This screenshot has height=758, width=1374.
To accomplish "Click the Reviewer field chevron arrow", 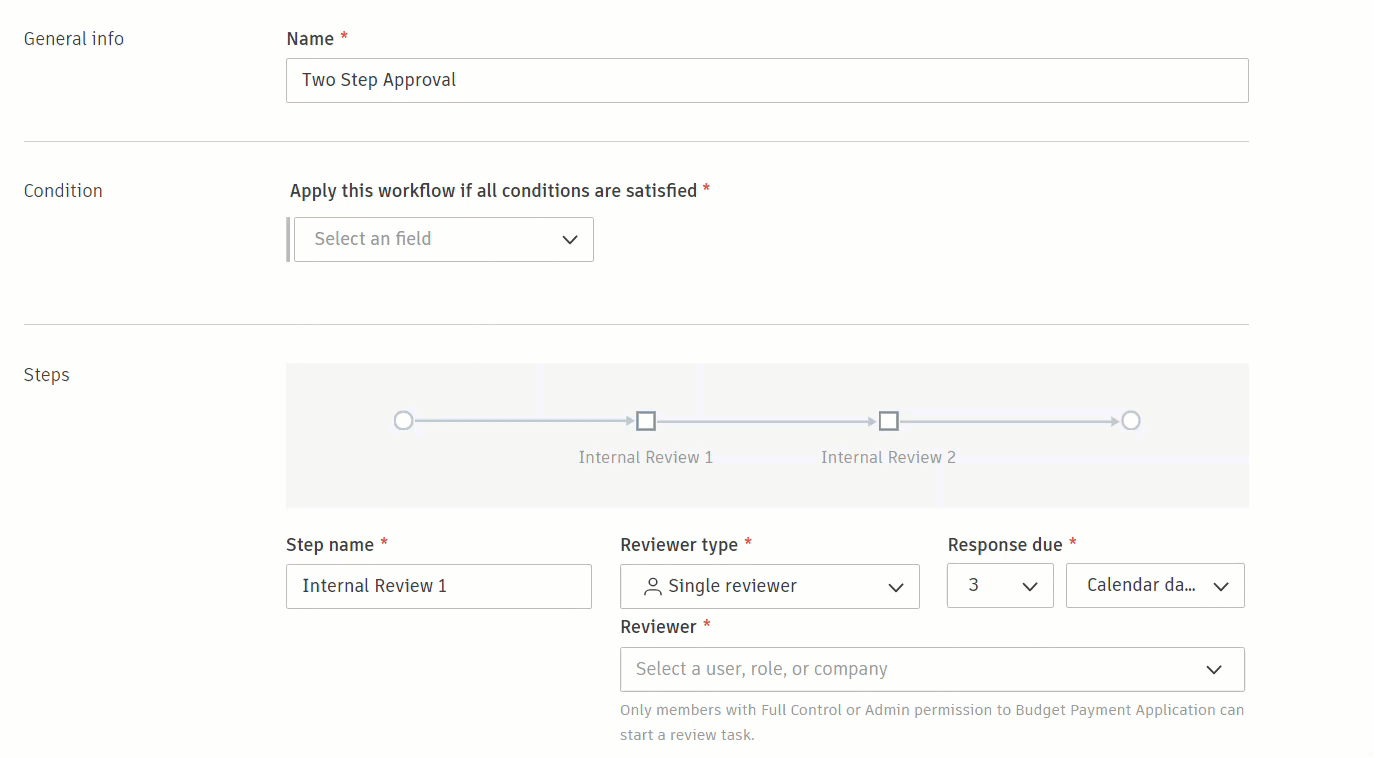I will 1214,670.
